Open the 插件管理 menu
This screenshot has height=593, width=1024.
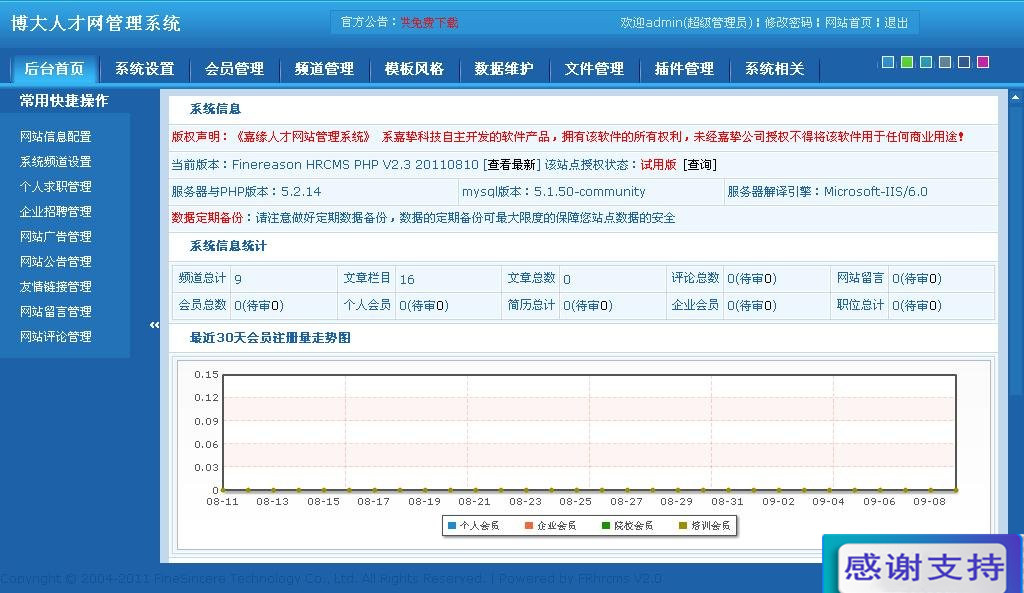(684, 69)
